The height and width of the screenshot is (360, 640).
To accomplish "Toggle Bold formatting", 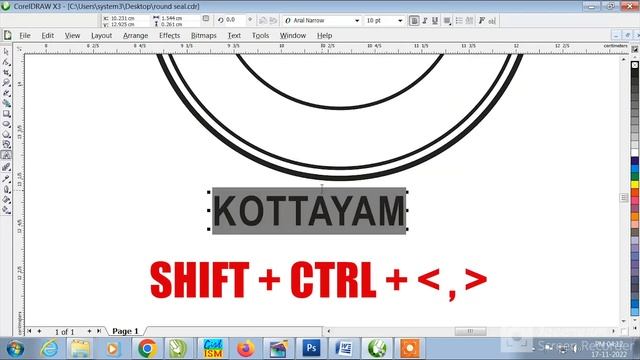I will (414, 20).
